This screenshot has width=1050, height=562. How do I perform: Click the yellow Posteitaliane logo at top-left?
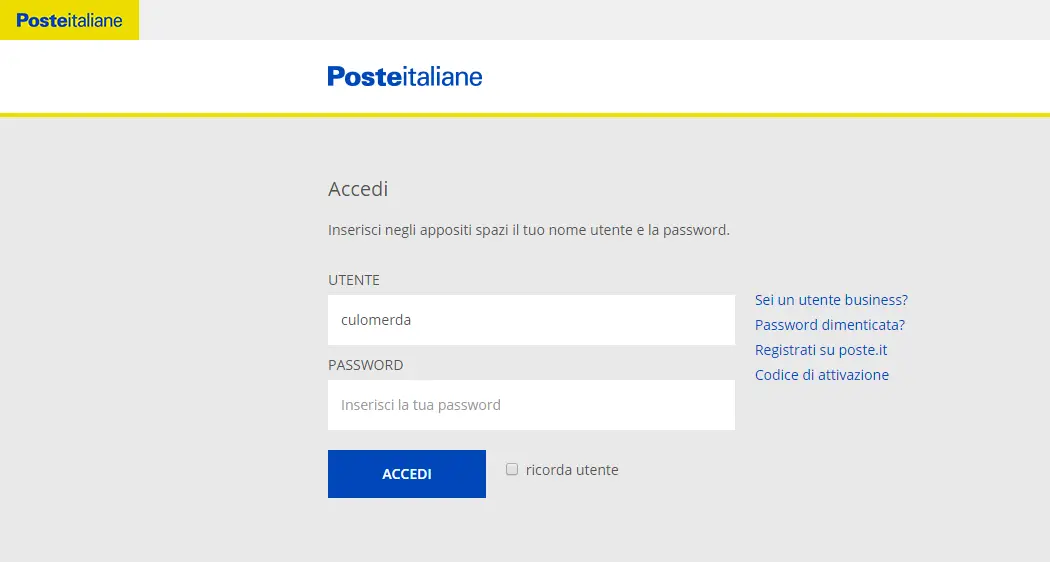pos(69,20)
